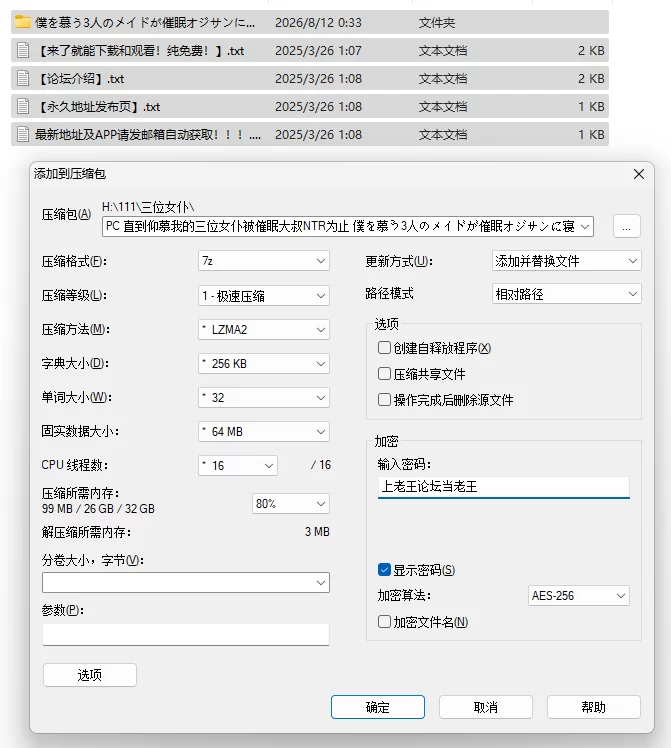
Task: Open the 字典大小 256 KB dropdown
Action: pos(264,364)
